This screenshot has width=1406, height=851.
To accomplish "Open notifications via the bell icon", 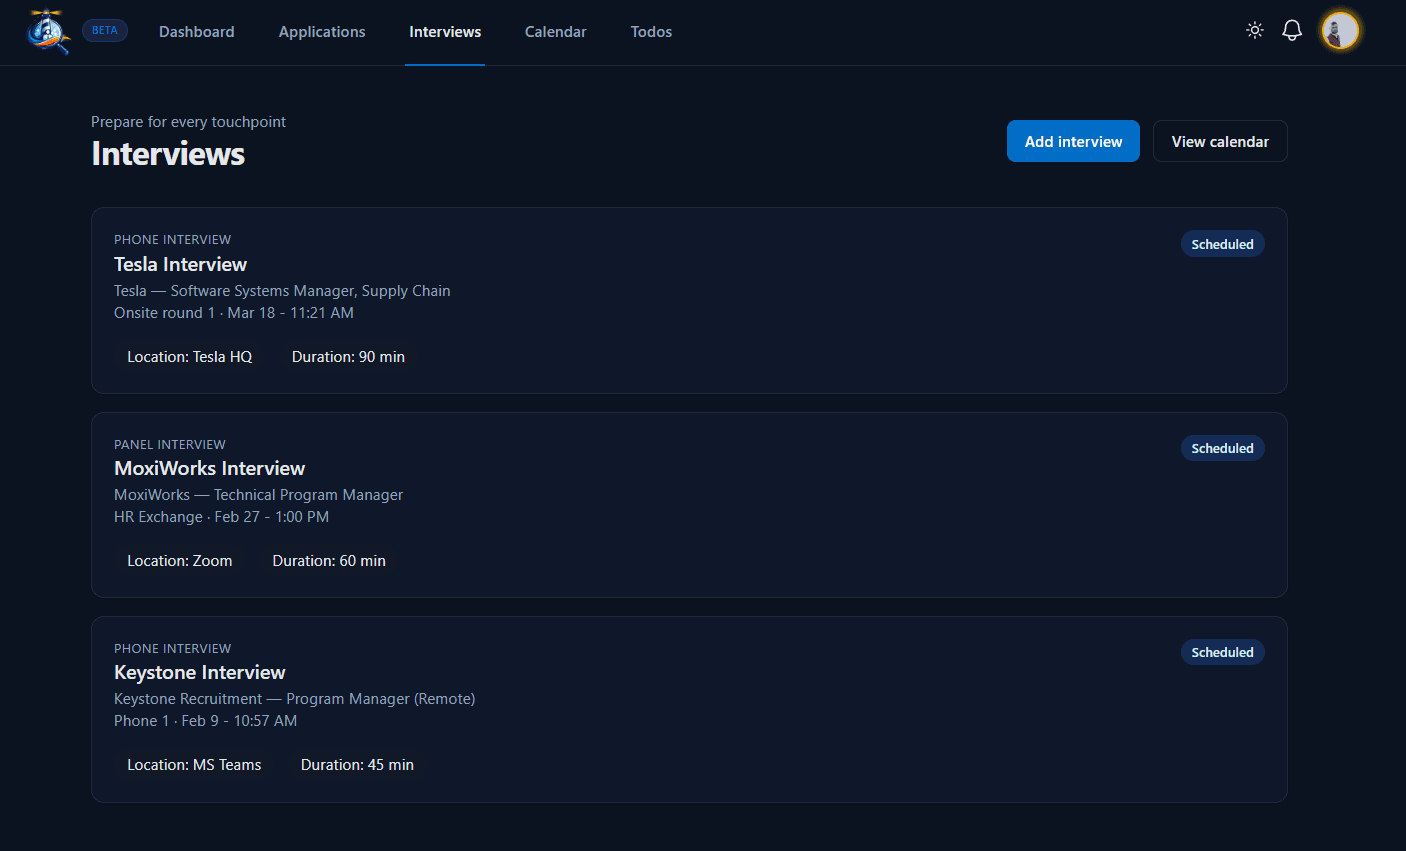I will click(x=1292, y=31).
